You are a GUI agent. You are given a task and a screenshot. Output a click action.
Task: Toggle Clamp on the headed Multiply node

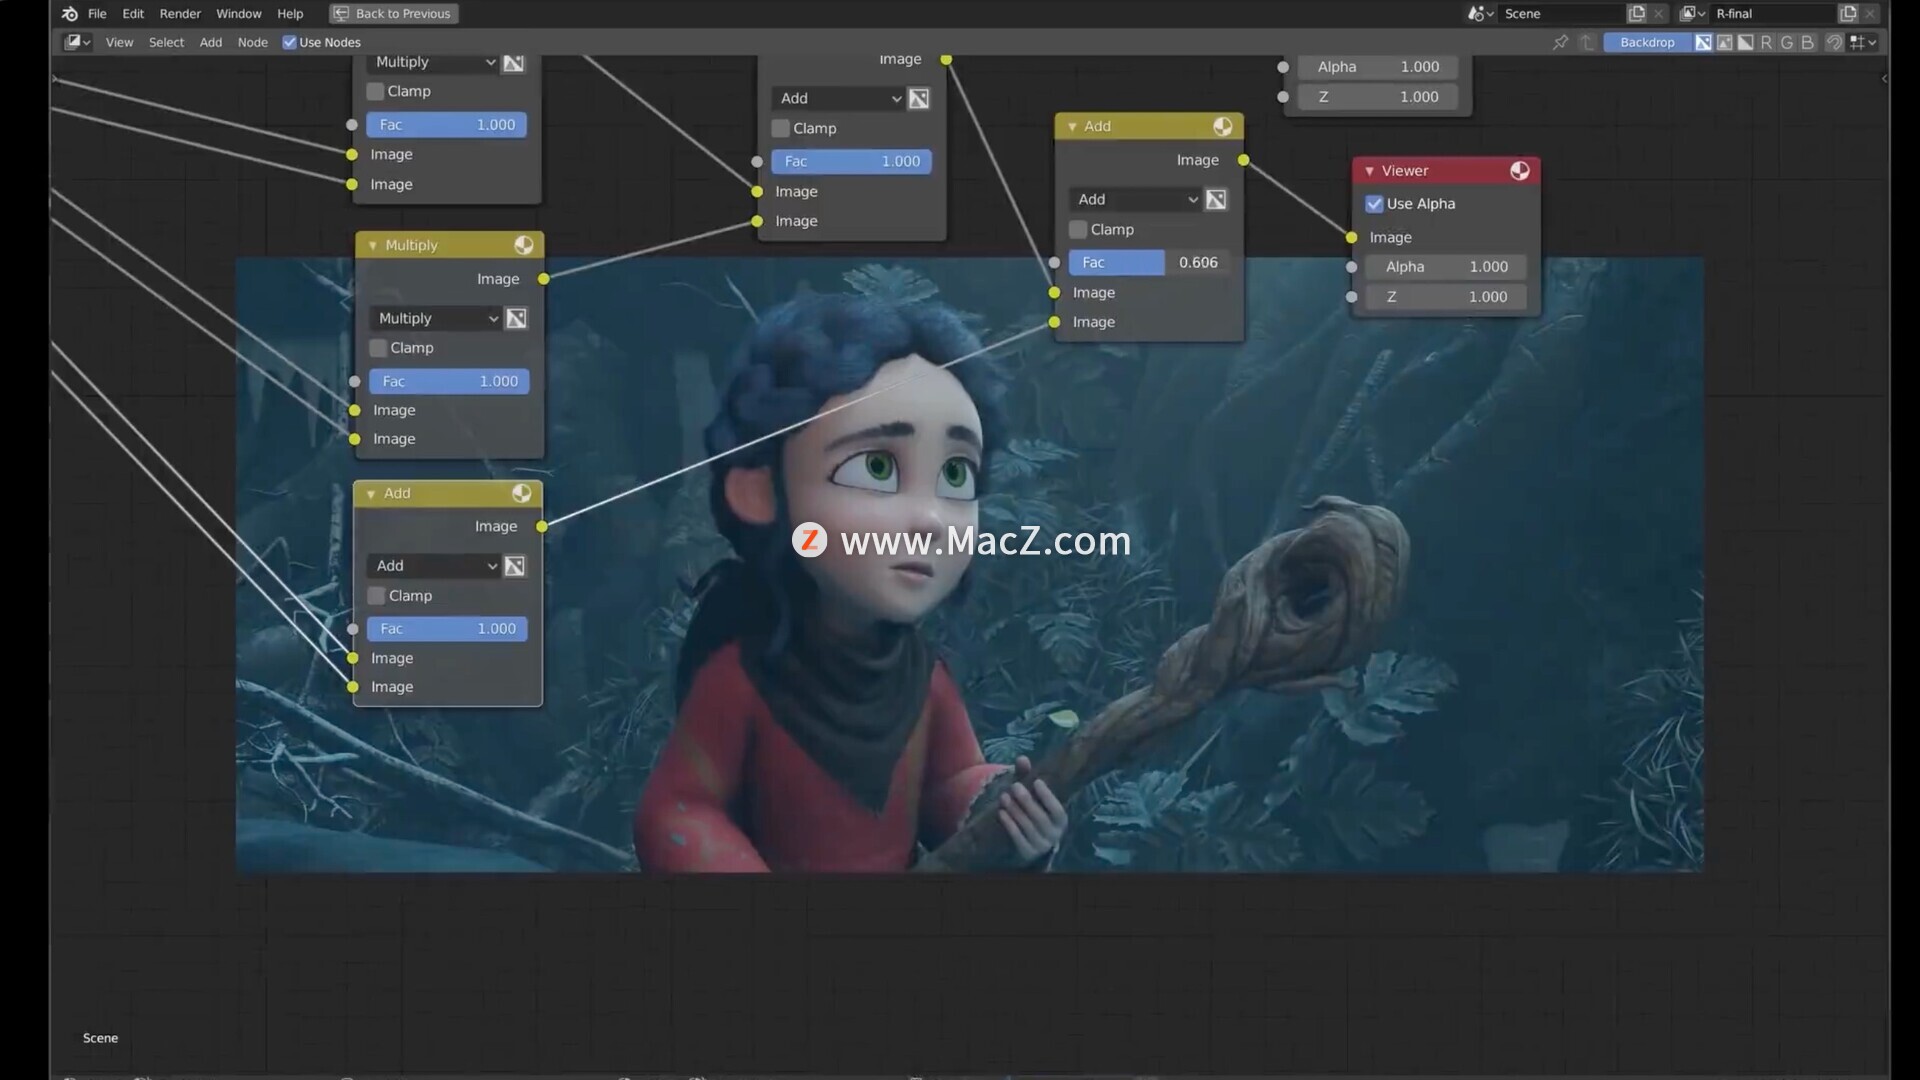(x=378, y=348)
